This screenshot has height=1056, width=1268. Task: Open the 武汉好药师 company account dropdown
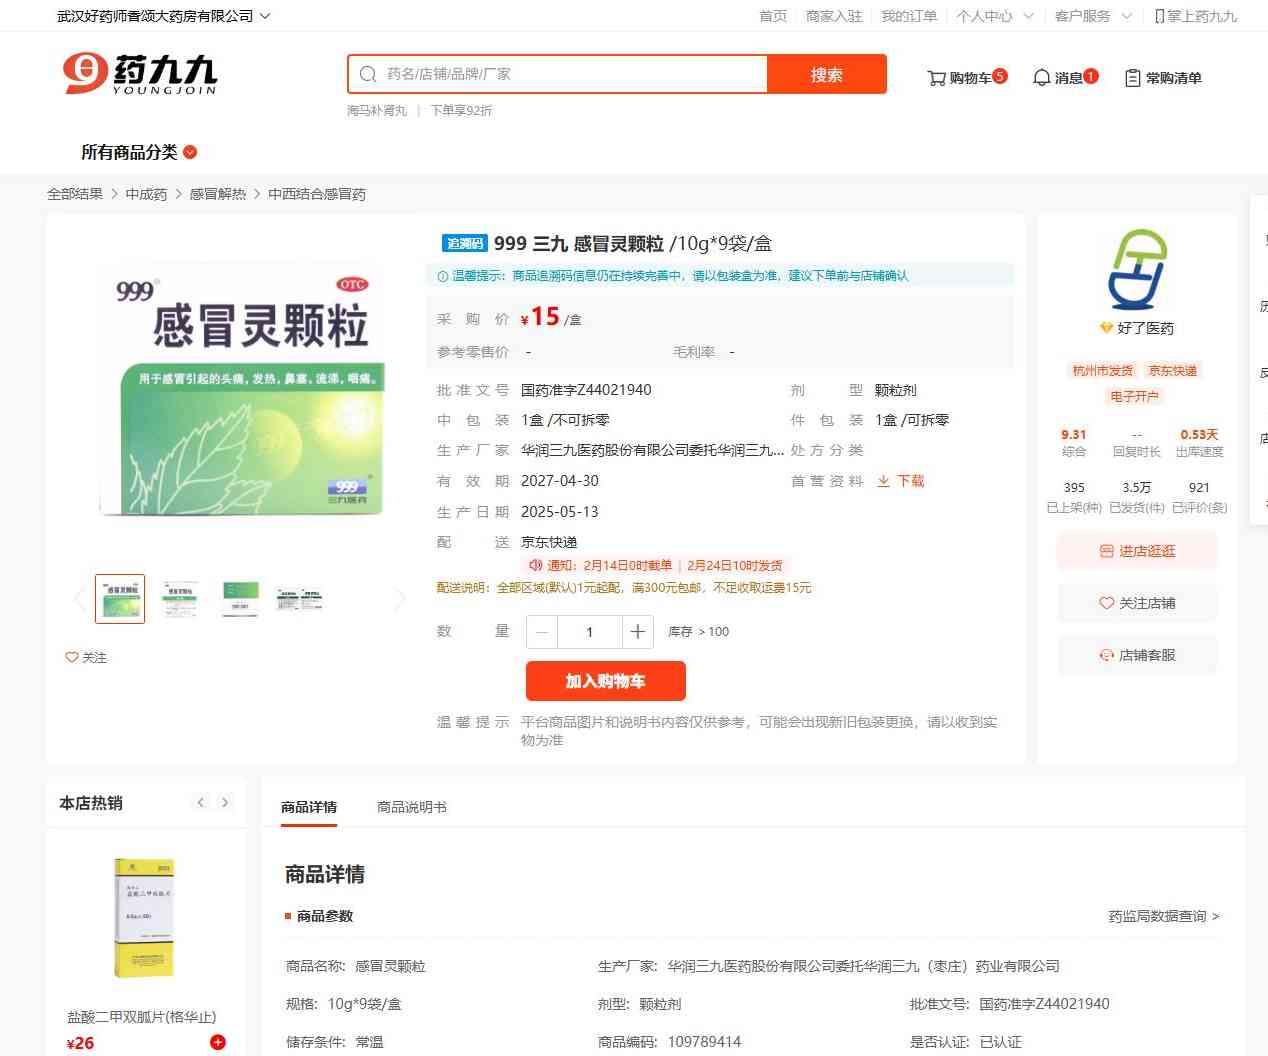(x=163, y=16)
